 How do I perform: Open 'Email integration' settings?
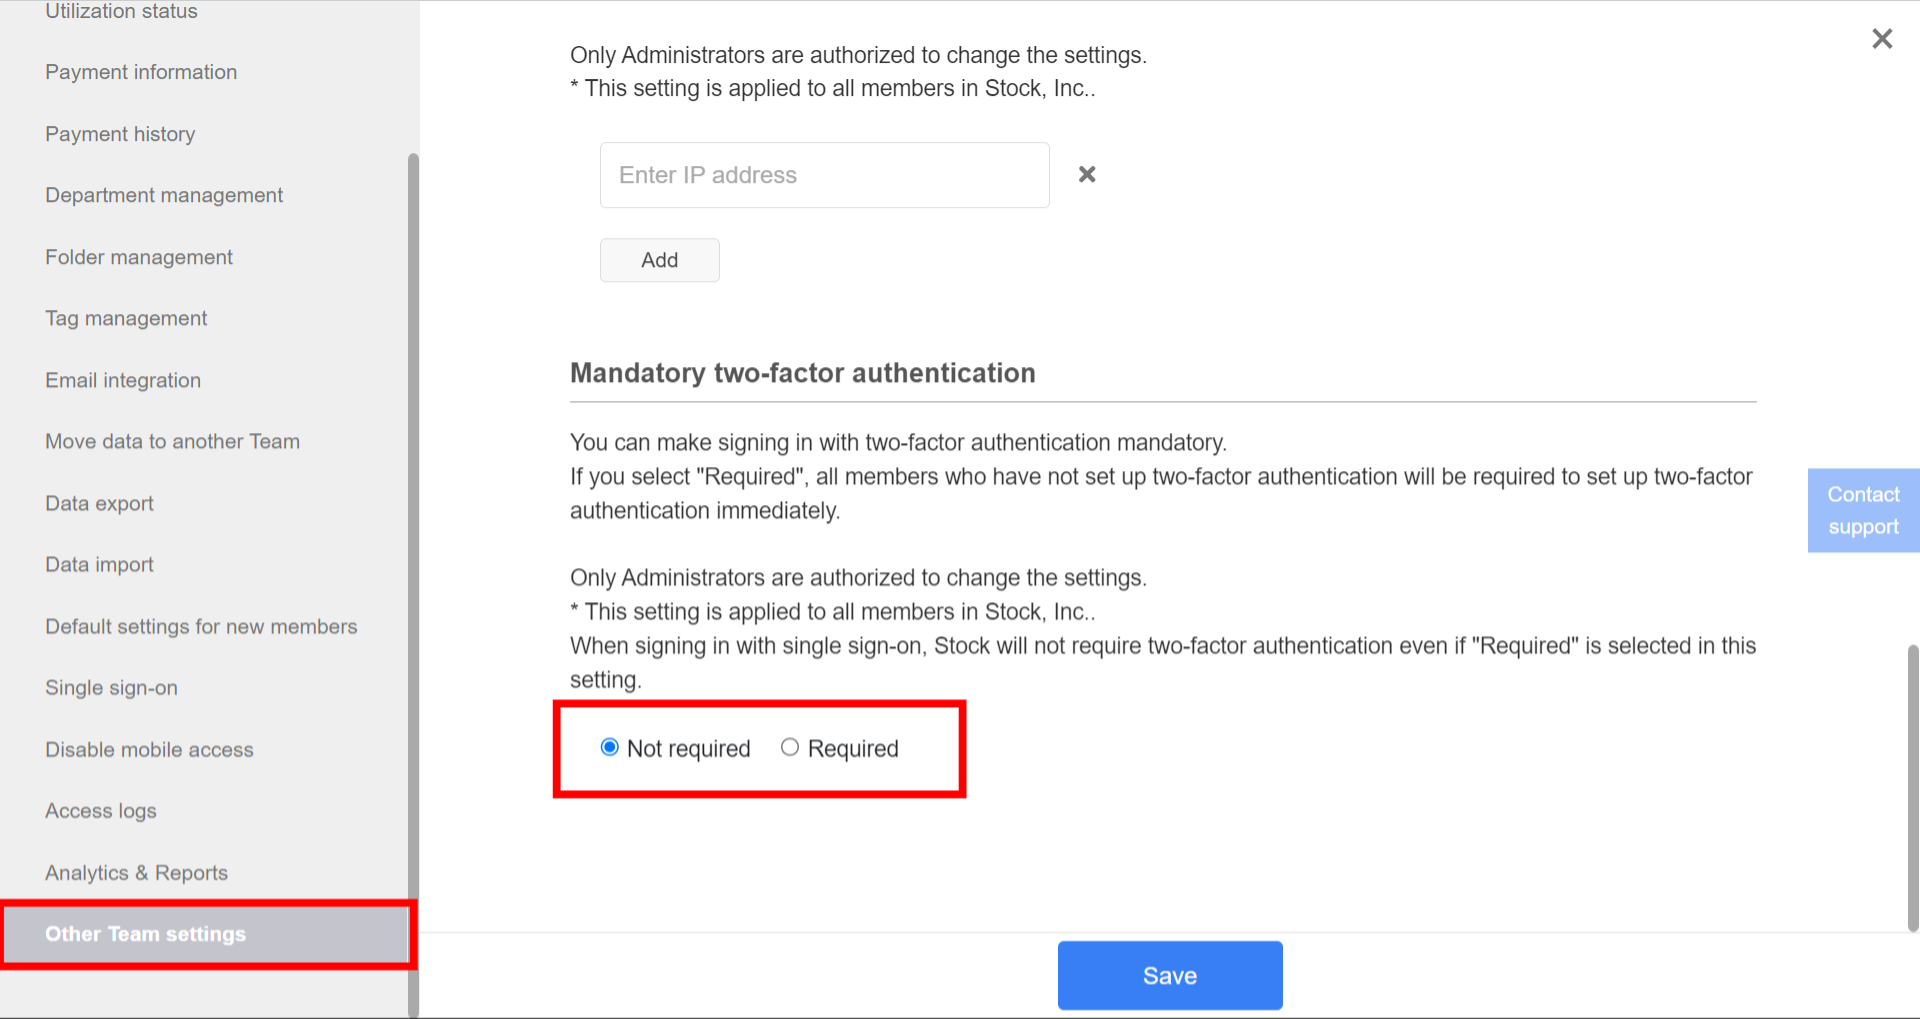coord(122,379)
